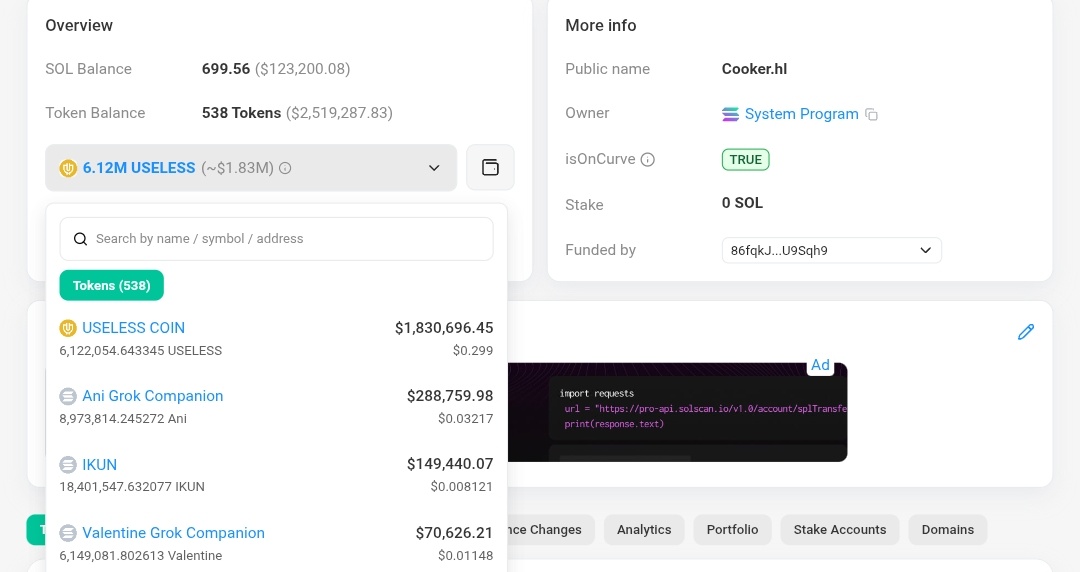Click the Solana logo beside System Program
The height and width of the screenshot is (572, 1080).
tap(730, 114)
